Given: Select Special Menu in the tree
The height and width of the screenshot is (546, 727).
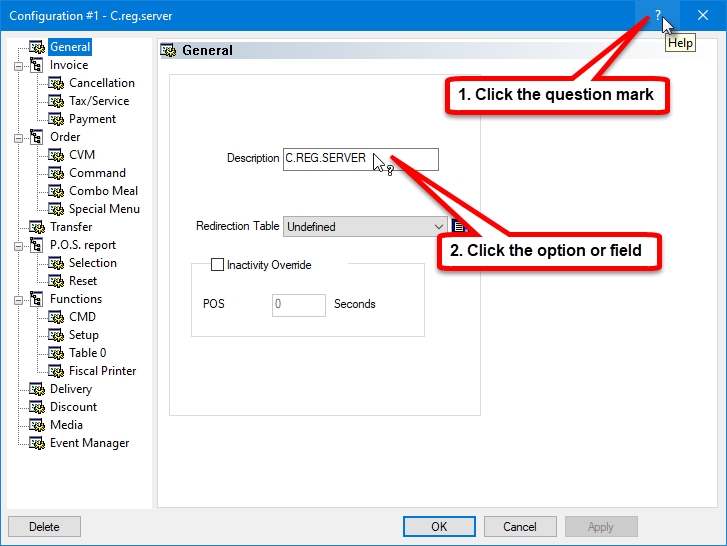Looking at the screenshot, I should [x=104, y=209].
